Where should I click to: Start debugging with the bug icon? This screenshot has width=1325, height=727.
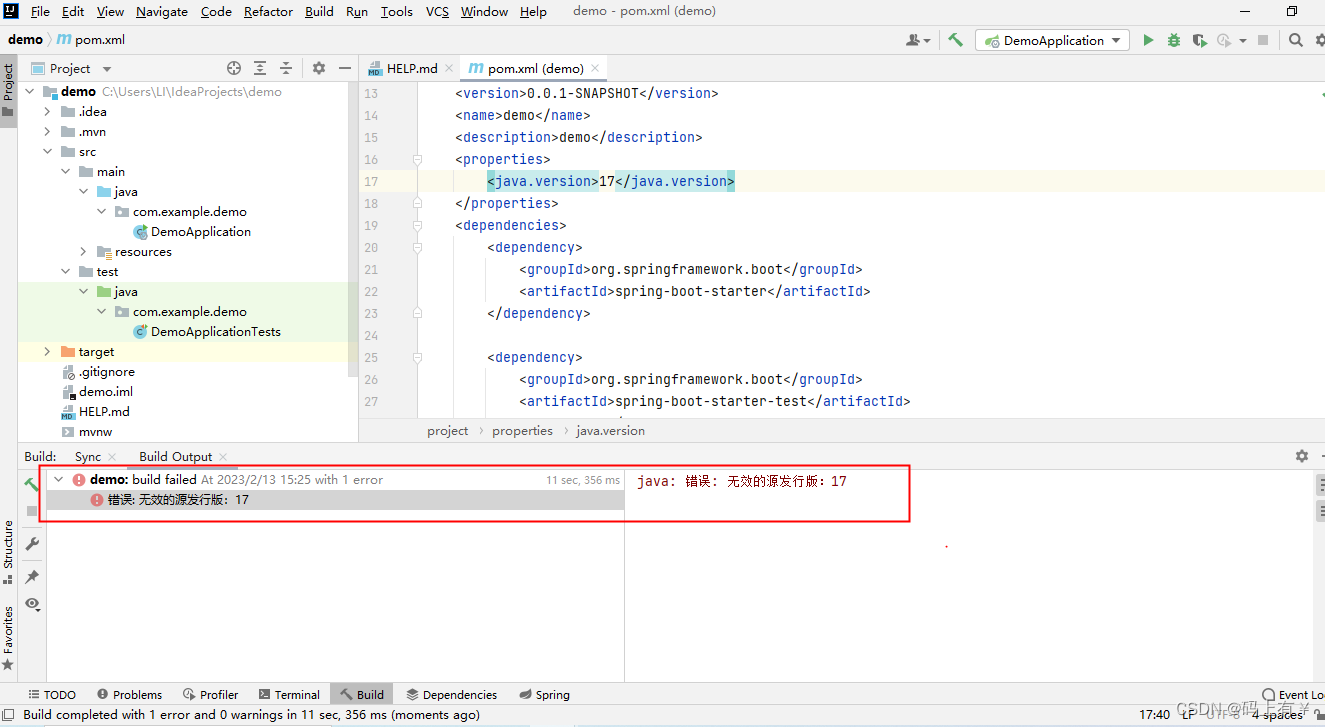pos(1174,40)
